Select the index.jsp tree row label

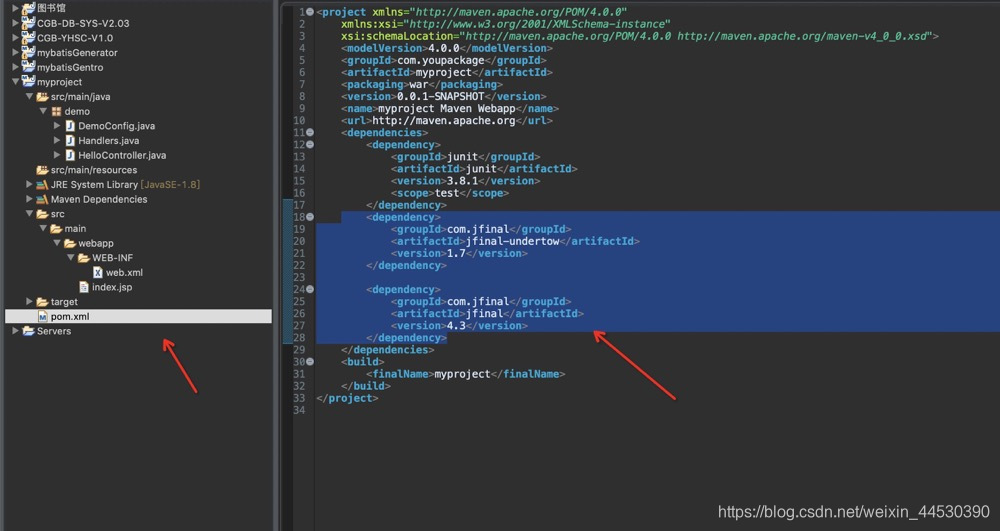[x=112, y=287]
